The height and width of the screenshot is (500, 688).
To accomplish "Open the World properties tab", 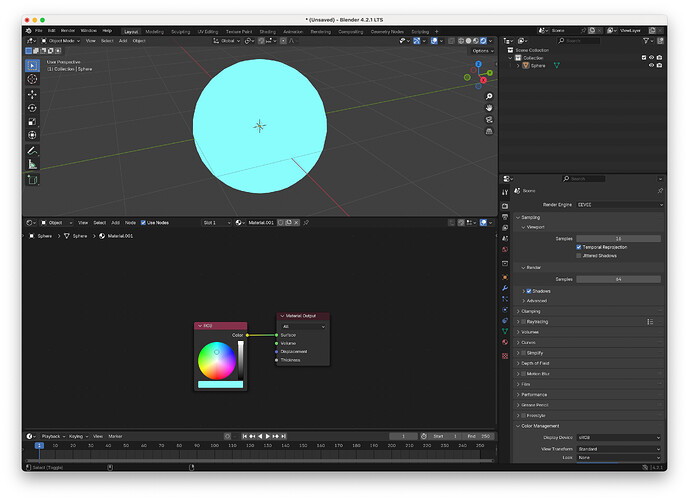I will point(505,249).
